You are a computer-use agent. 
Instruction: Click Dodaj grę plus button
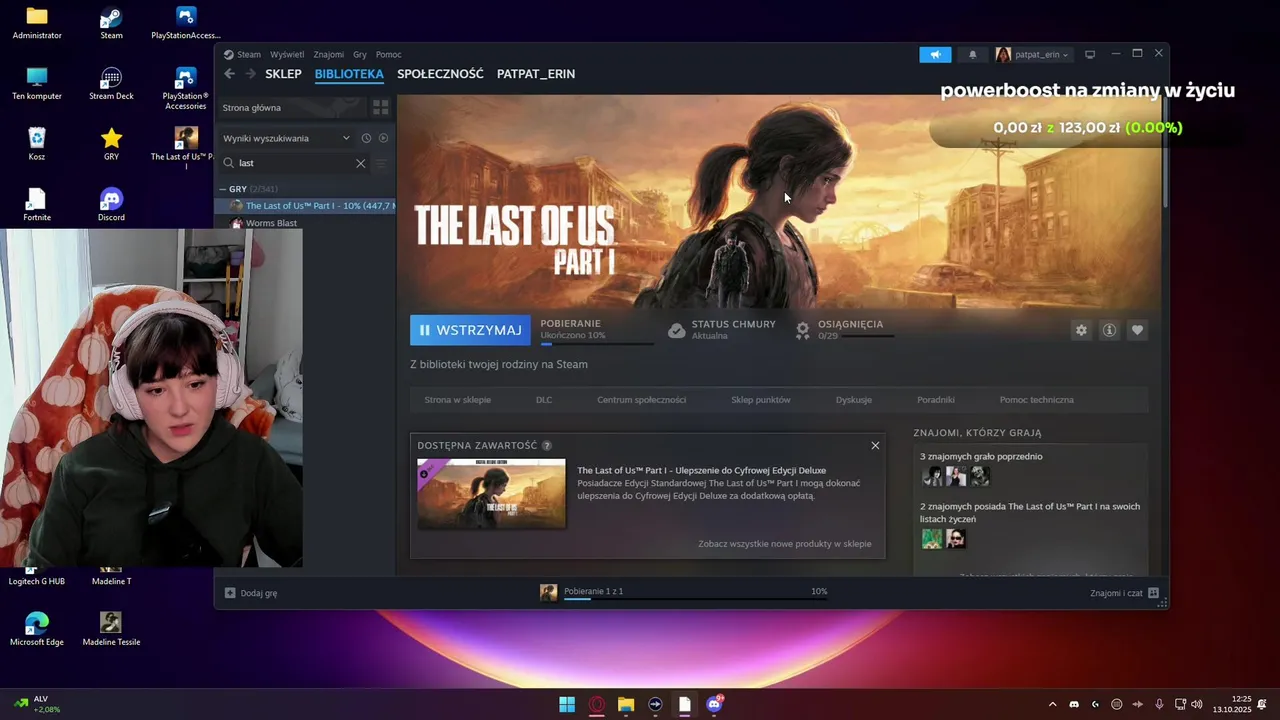click(x=230, y=593)
